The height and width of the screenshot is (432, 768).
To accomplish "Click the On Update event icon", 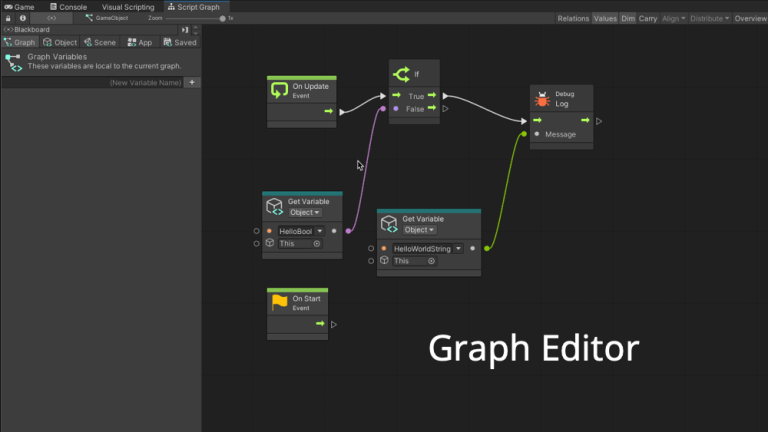I will pyautogui.click(x=280, y=91).
